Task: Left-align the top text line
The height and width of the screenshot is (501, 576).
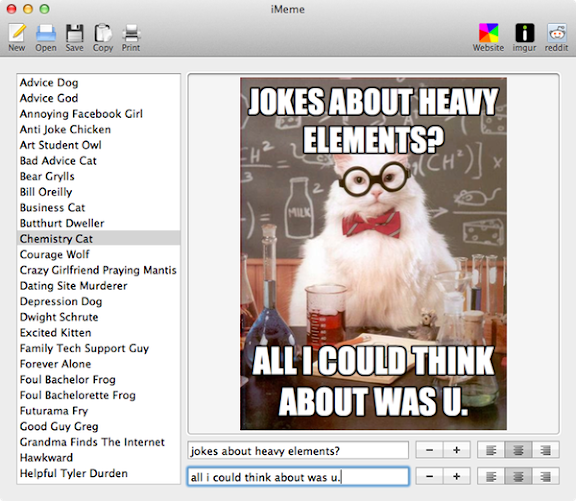Action: point(491,450)
